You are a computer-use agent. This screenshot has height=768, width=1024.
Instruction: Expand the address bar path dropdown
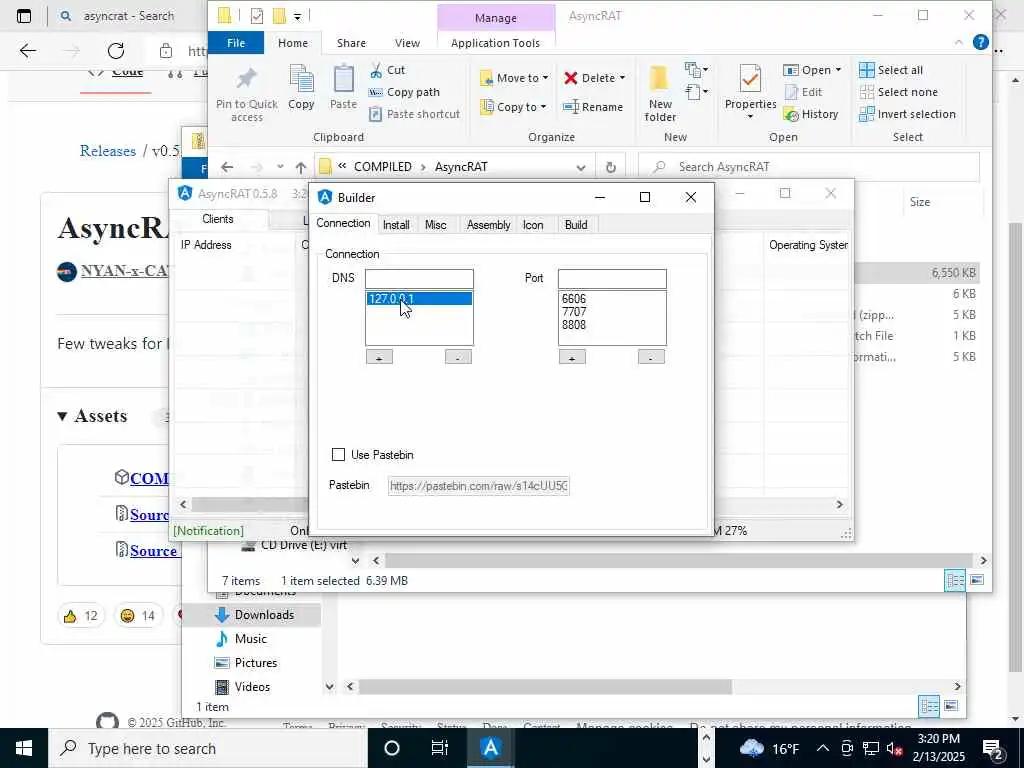pyautogui.click(x=581, y=167)
